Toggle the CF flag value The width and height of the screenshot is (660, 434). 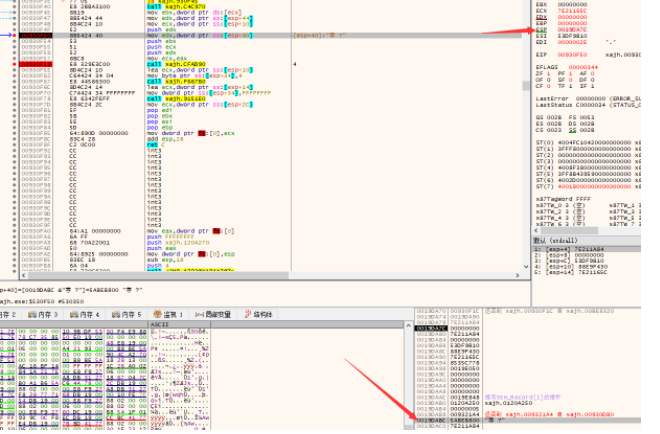[x=548, y=86]
